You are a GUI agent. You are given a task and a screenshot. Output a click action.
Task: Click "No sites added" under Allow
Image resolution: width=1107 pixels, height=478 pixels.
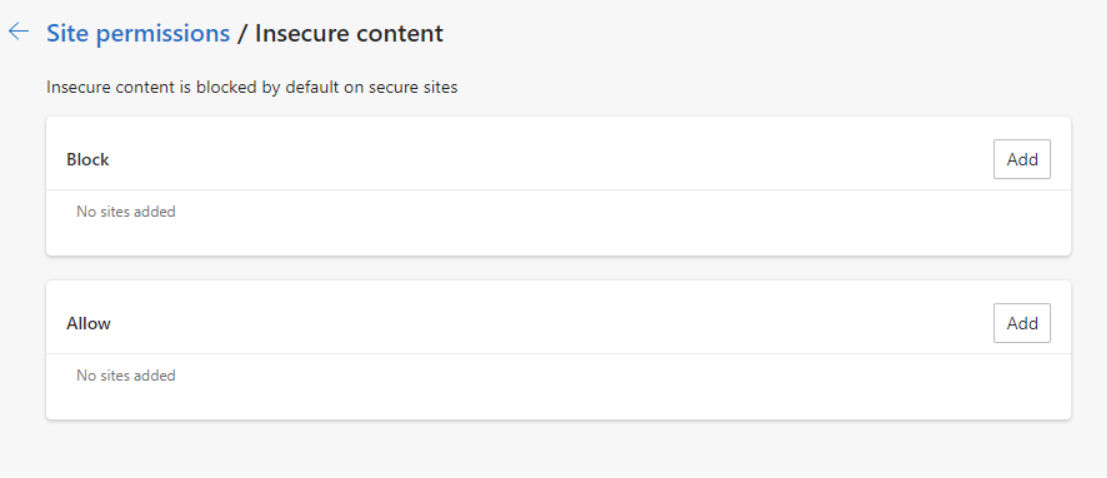click(x=126, y=376)
